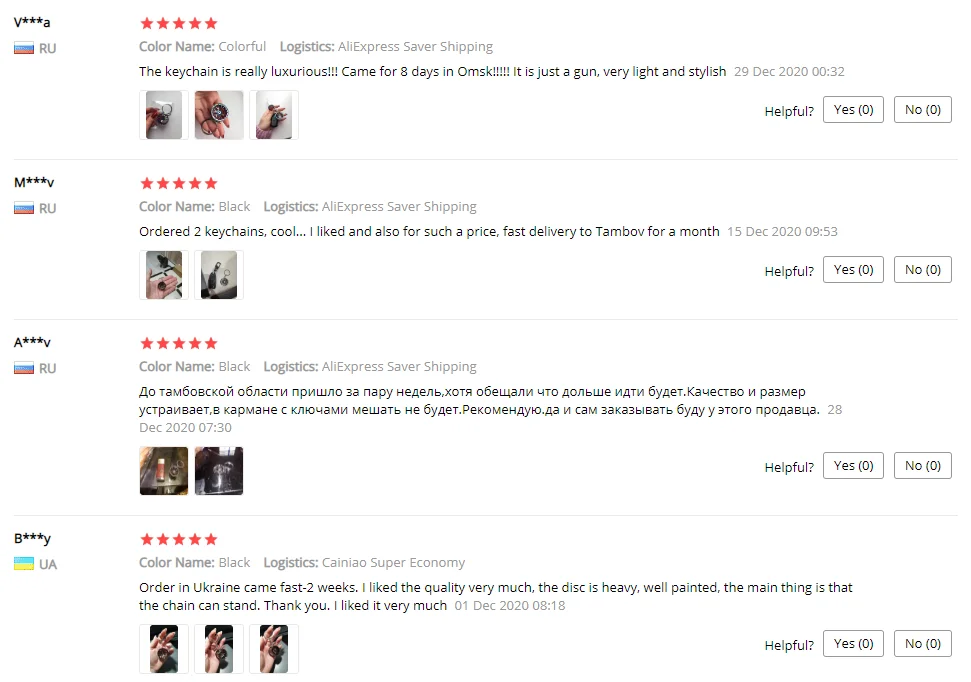The width and height of the screenshot is (971, 682).
Task: Vote Yes on the Omsk keychain review
Action: point(853,110)
